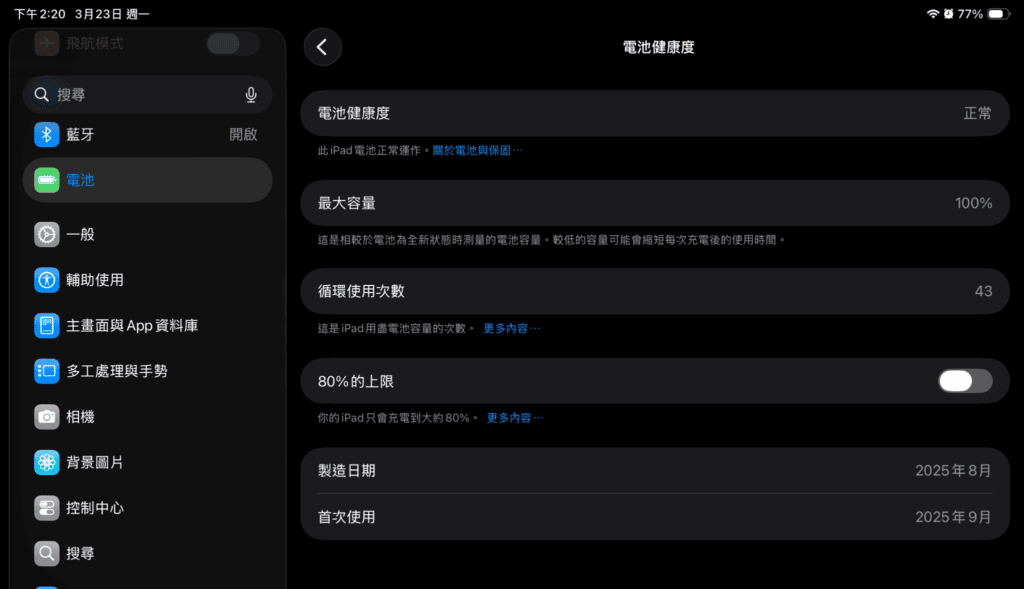Tap the 首次使用 2025年9月 row

pyautogui.click(x=655, y=517)
